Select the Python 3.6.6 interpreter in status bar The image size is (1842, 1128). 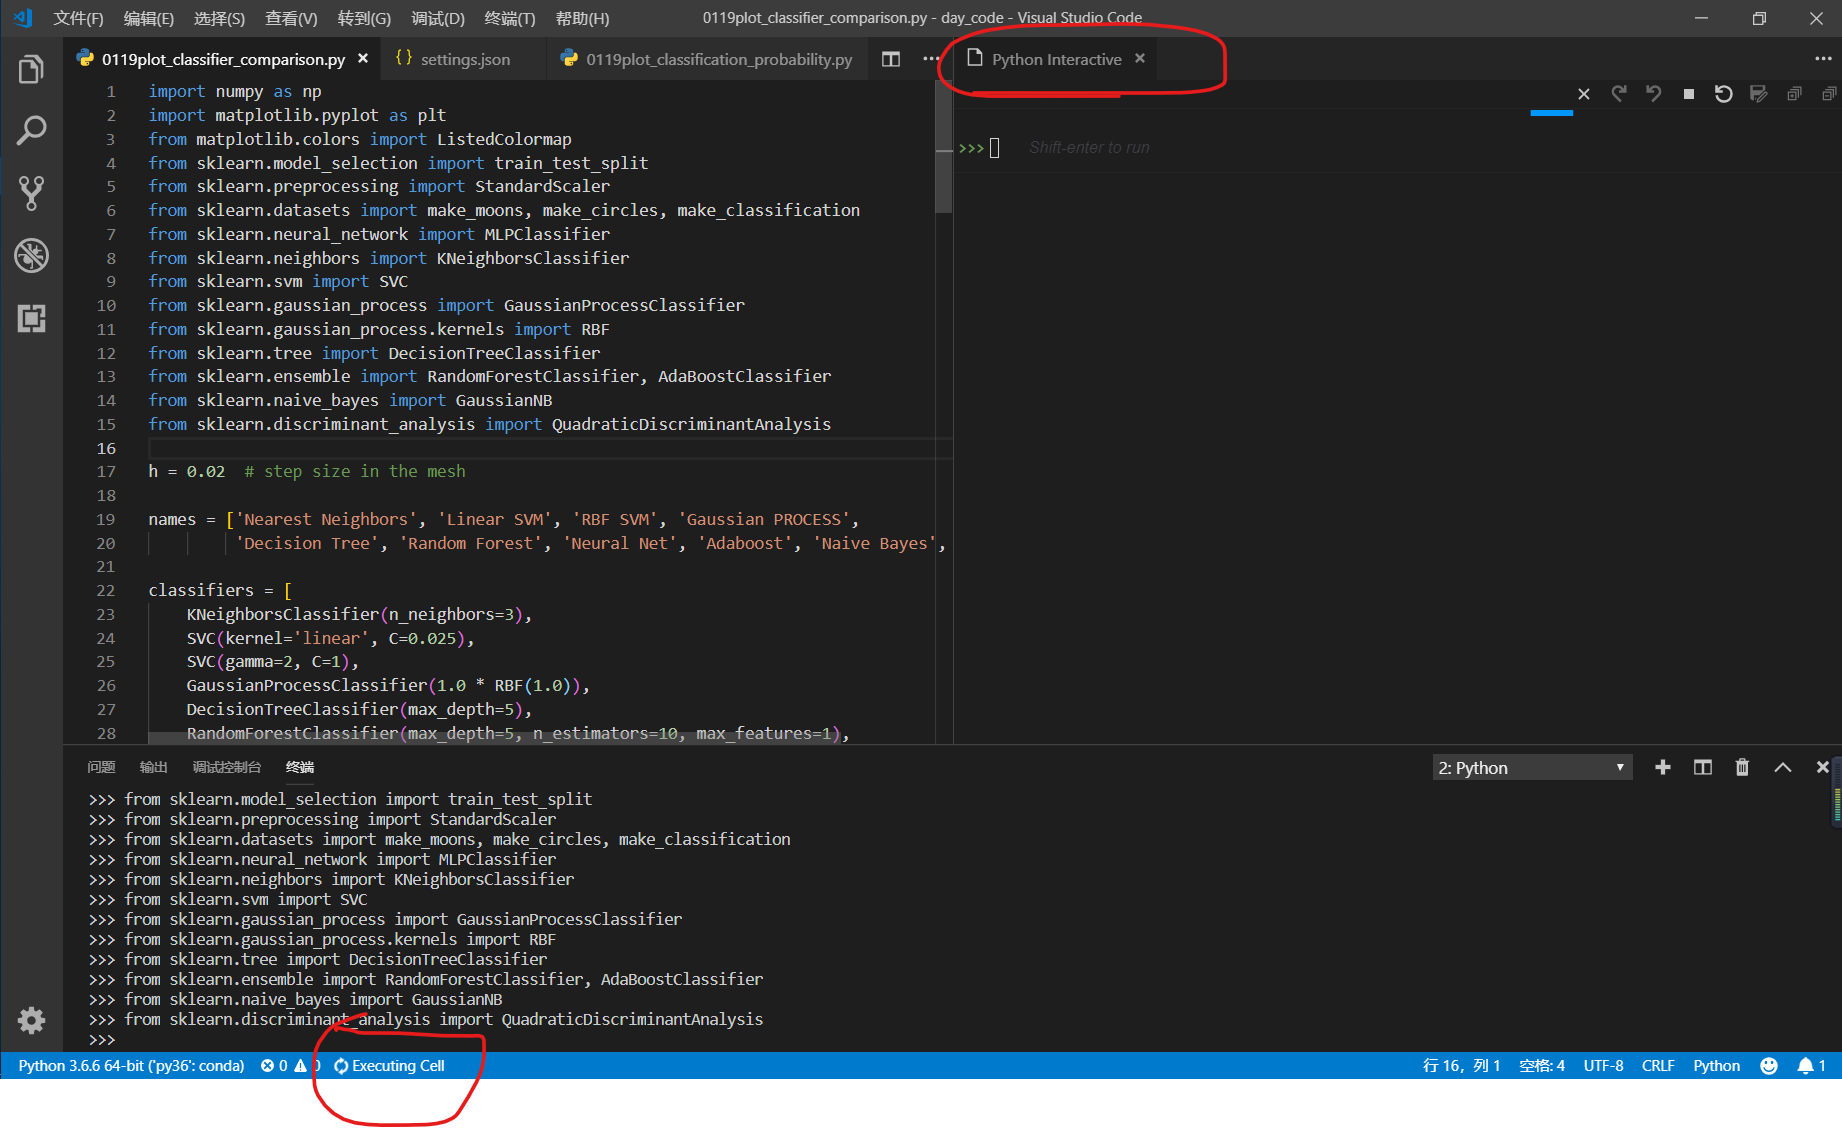pos(130,1065)
